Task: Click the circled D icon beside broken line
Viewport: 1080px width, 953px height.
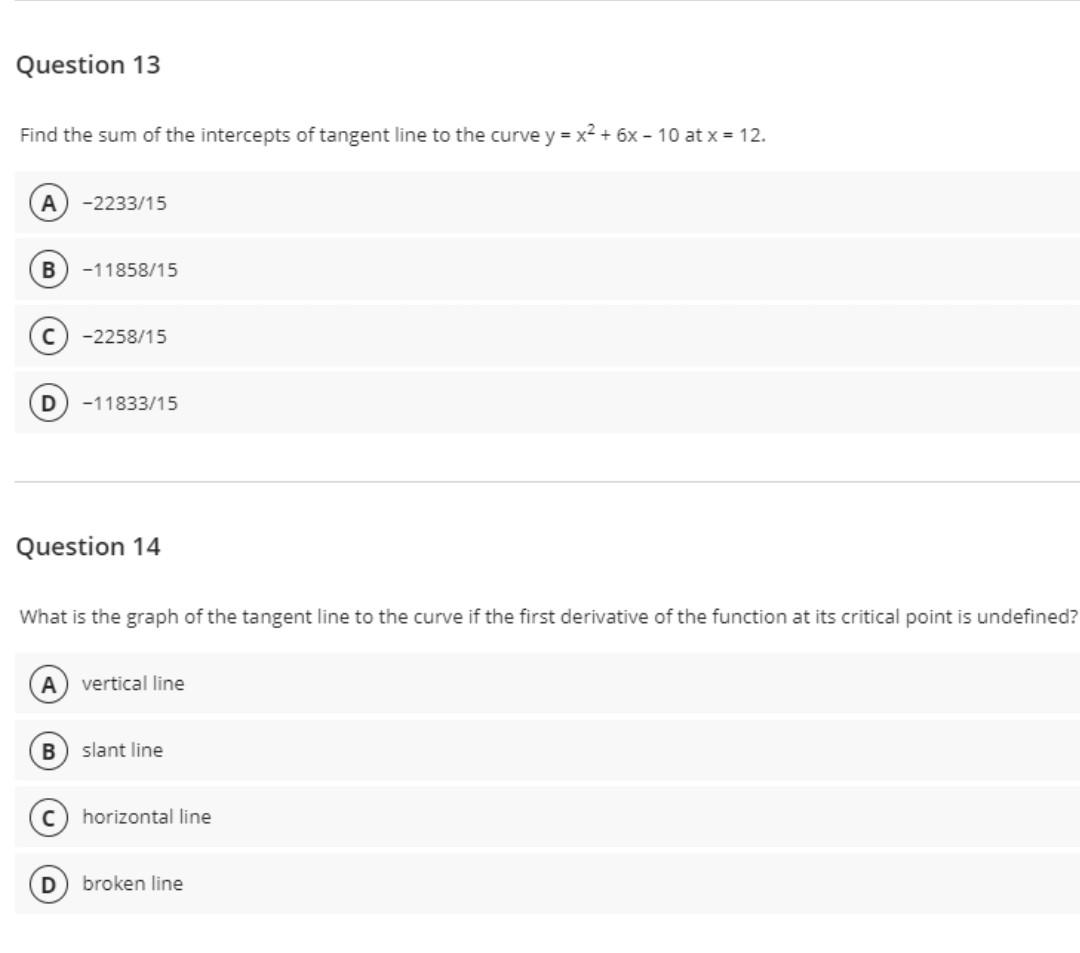Action: click(x=46, y=883)
